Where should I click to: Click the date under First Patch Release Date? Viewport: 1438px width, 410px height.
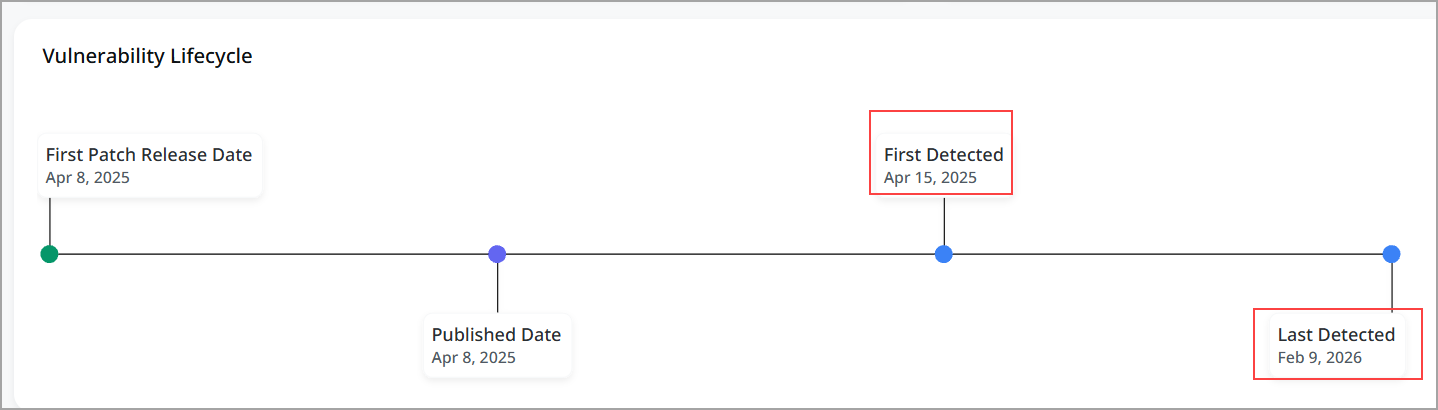[x=88, y=178]
